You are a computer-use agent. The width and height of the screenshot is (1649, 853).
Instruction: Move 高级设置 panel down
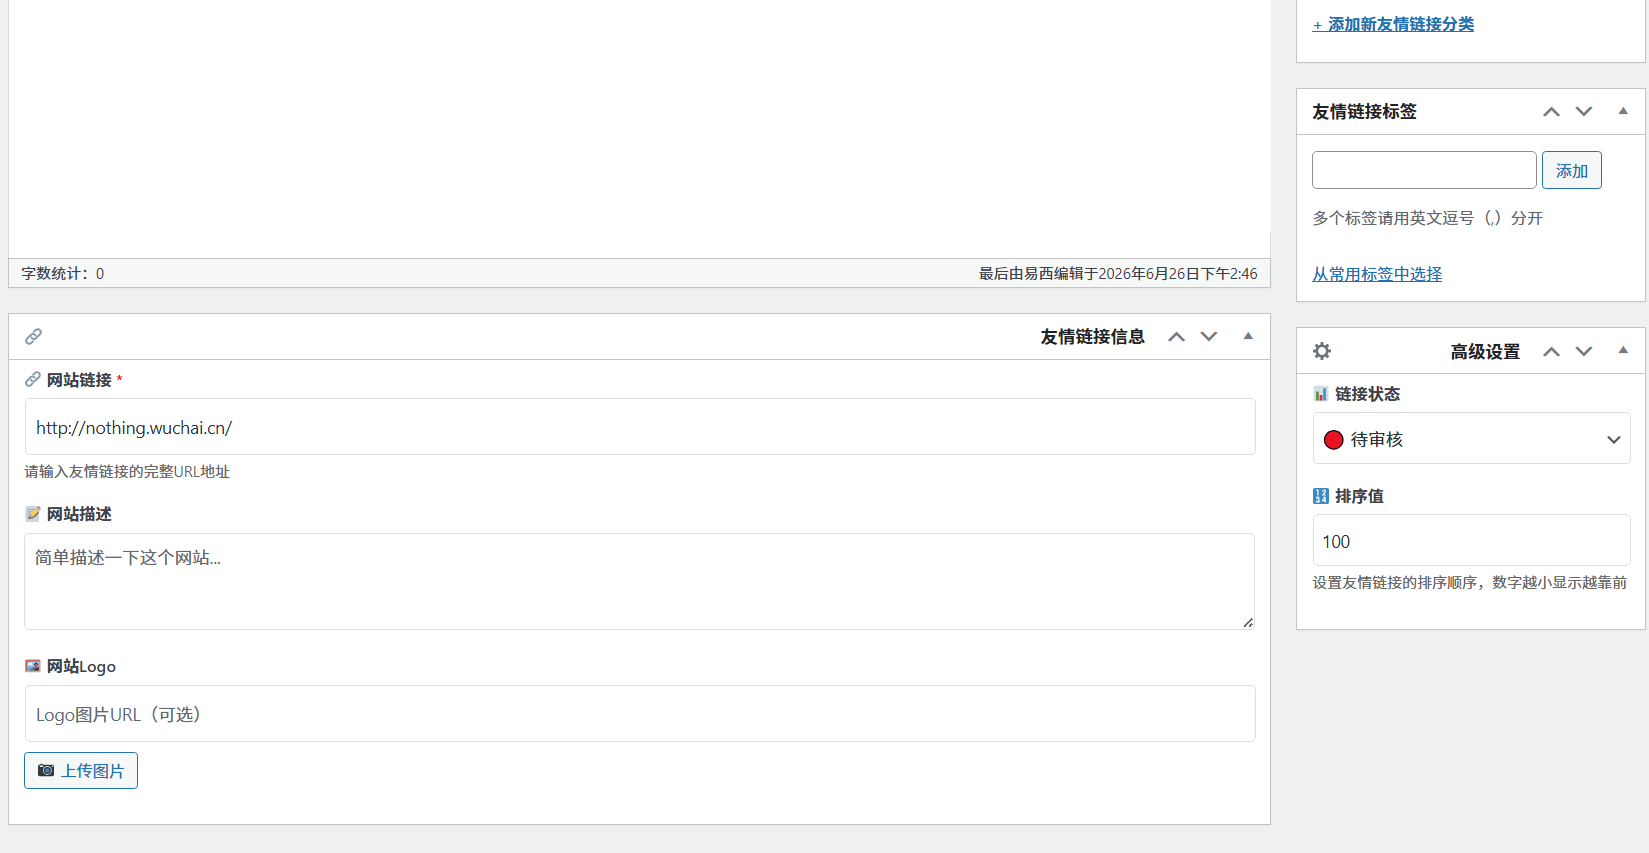[x=1584, y=352]
